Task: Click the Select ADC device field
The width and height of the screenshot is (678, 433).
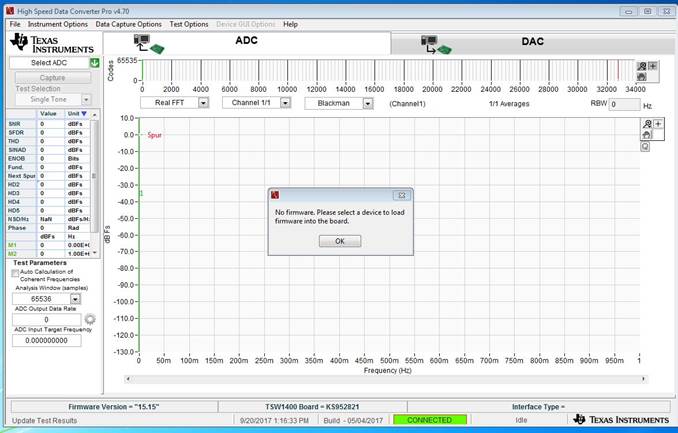Action: coord(49,63)
